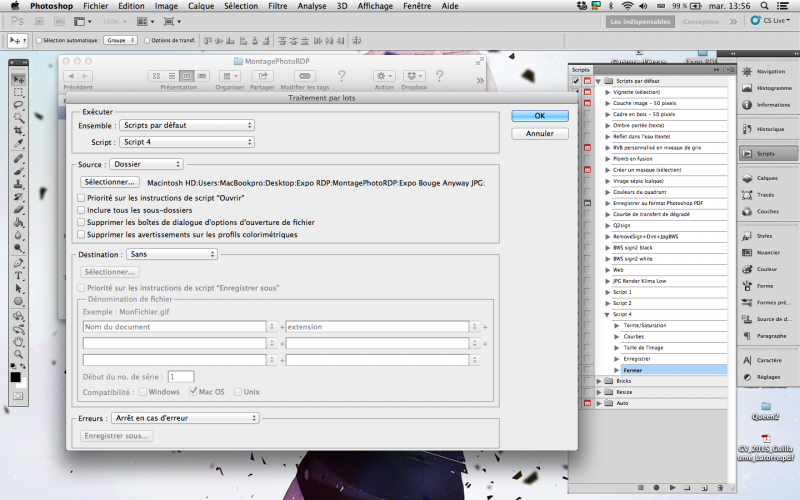Open the Filtre menu
The width and height of the screenshot is (800, 500).
[x=278, y=6]
